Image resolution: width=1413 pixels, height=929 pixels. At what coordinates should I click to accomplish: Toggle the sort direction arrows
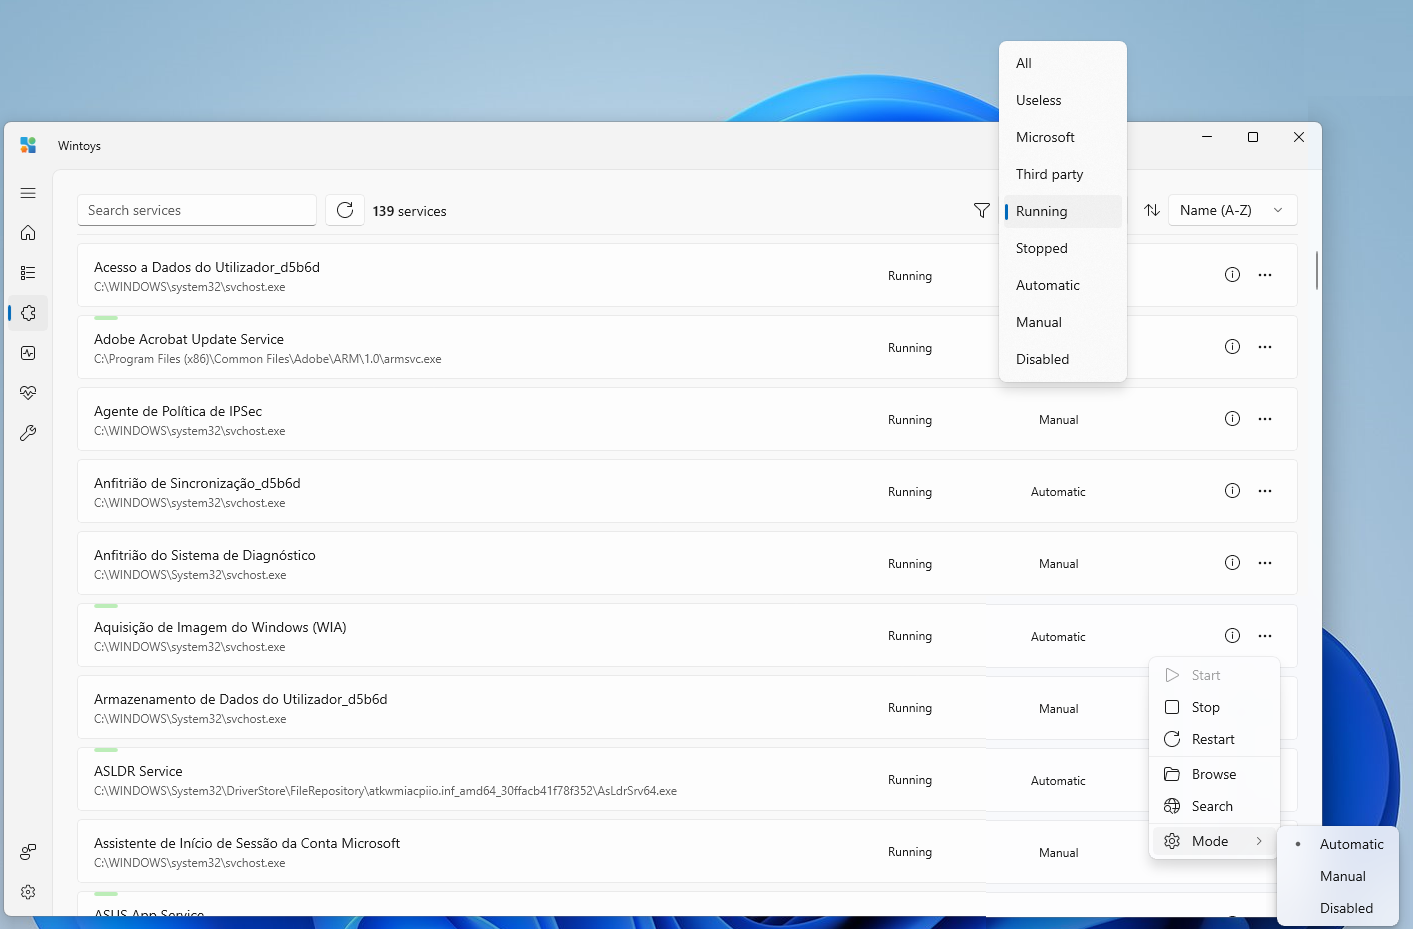(1152, 210)
